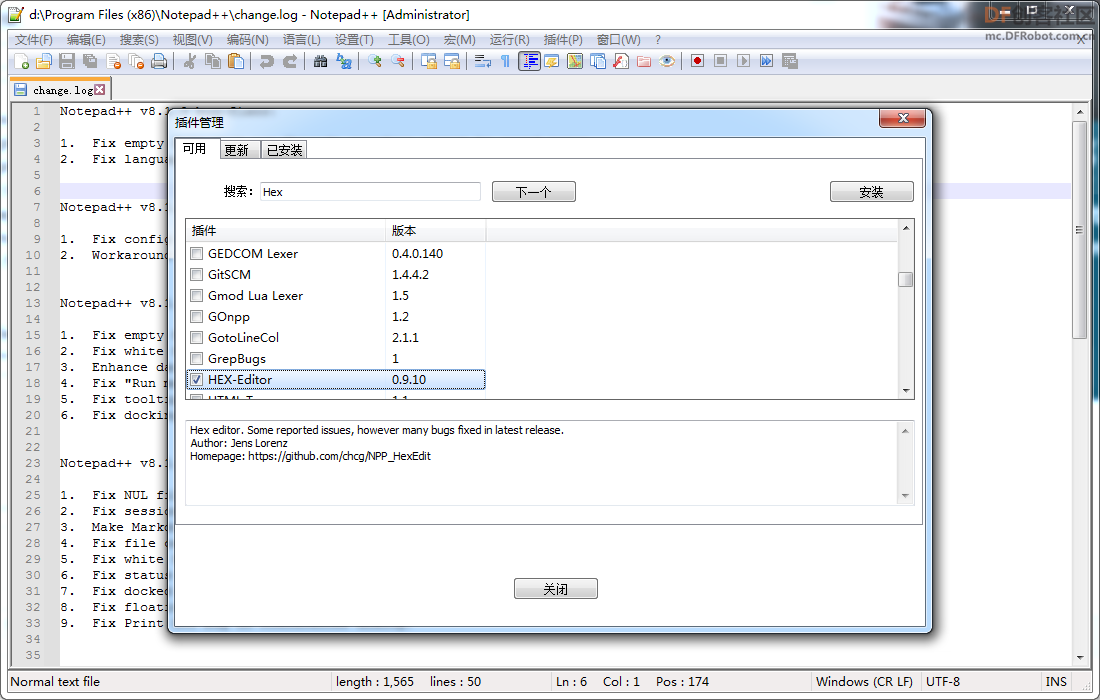Click the plugin search field containing Hex
1100x700 pixels.
click(370, 191)
